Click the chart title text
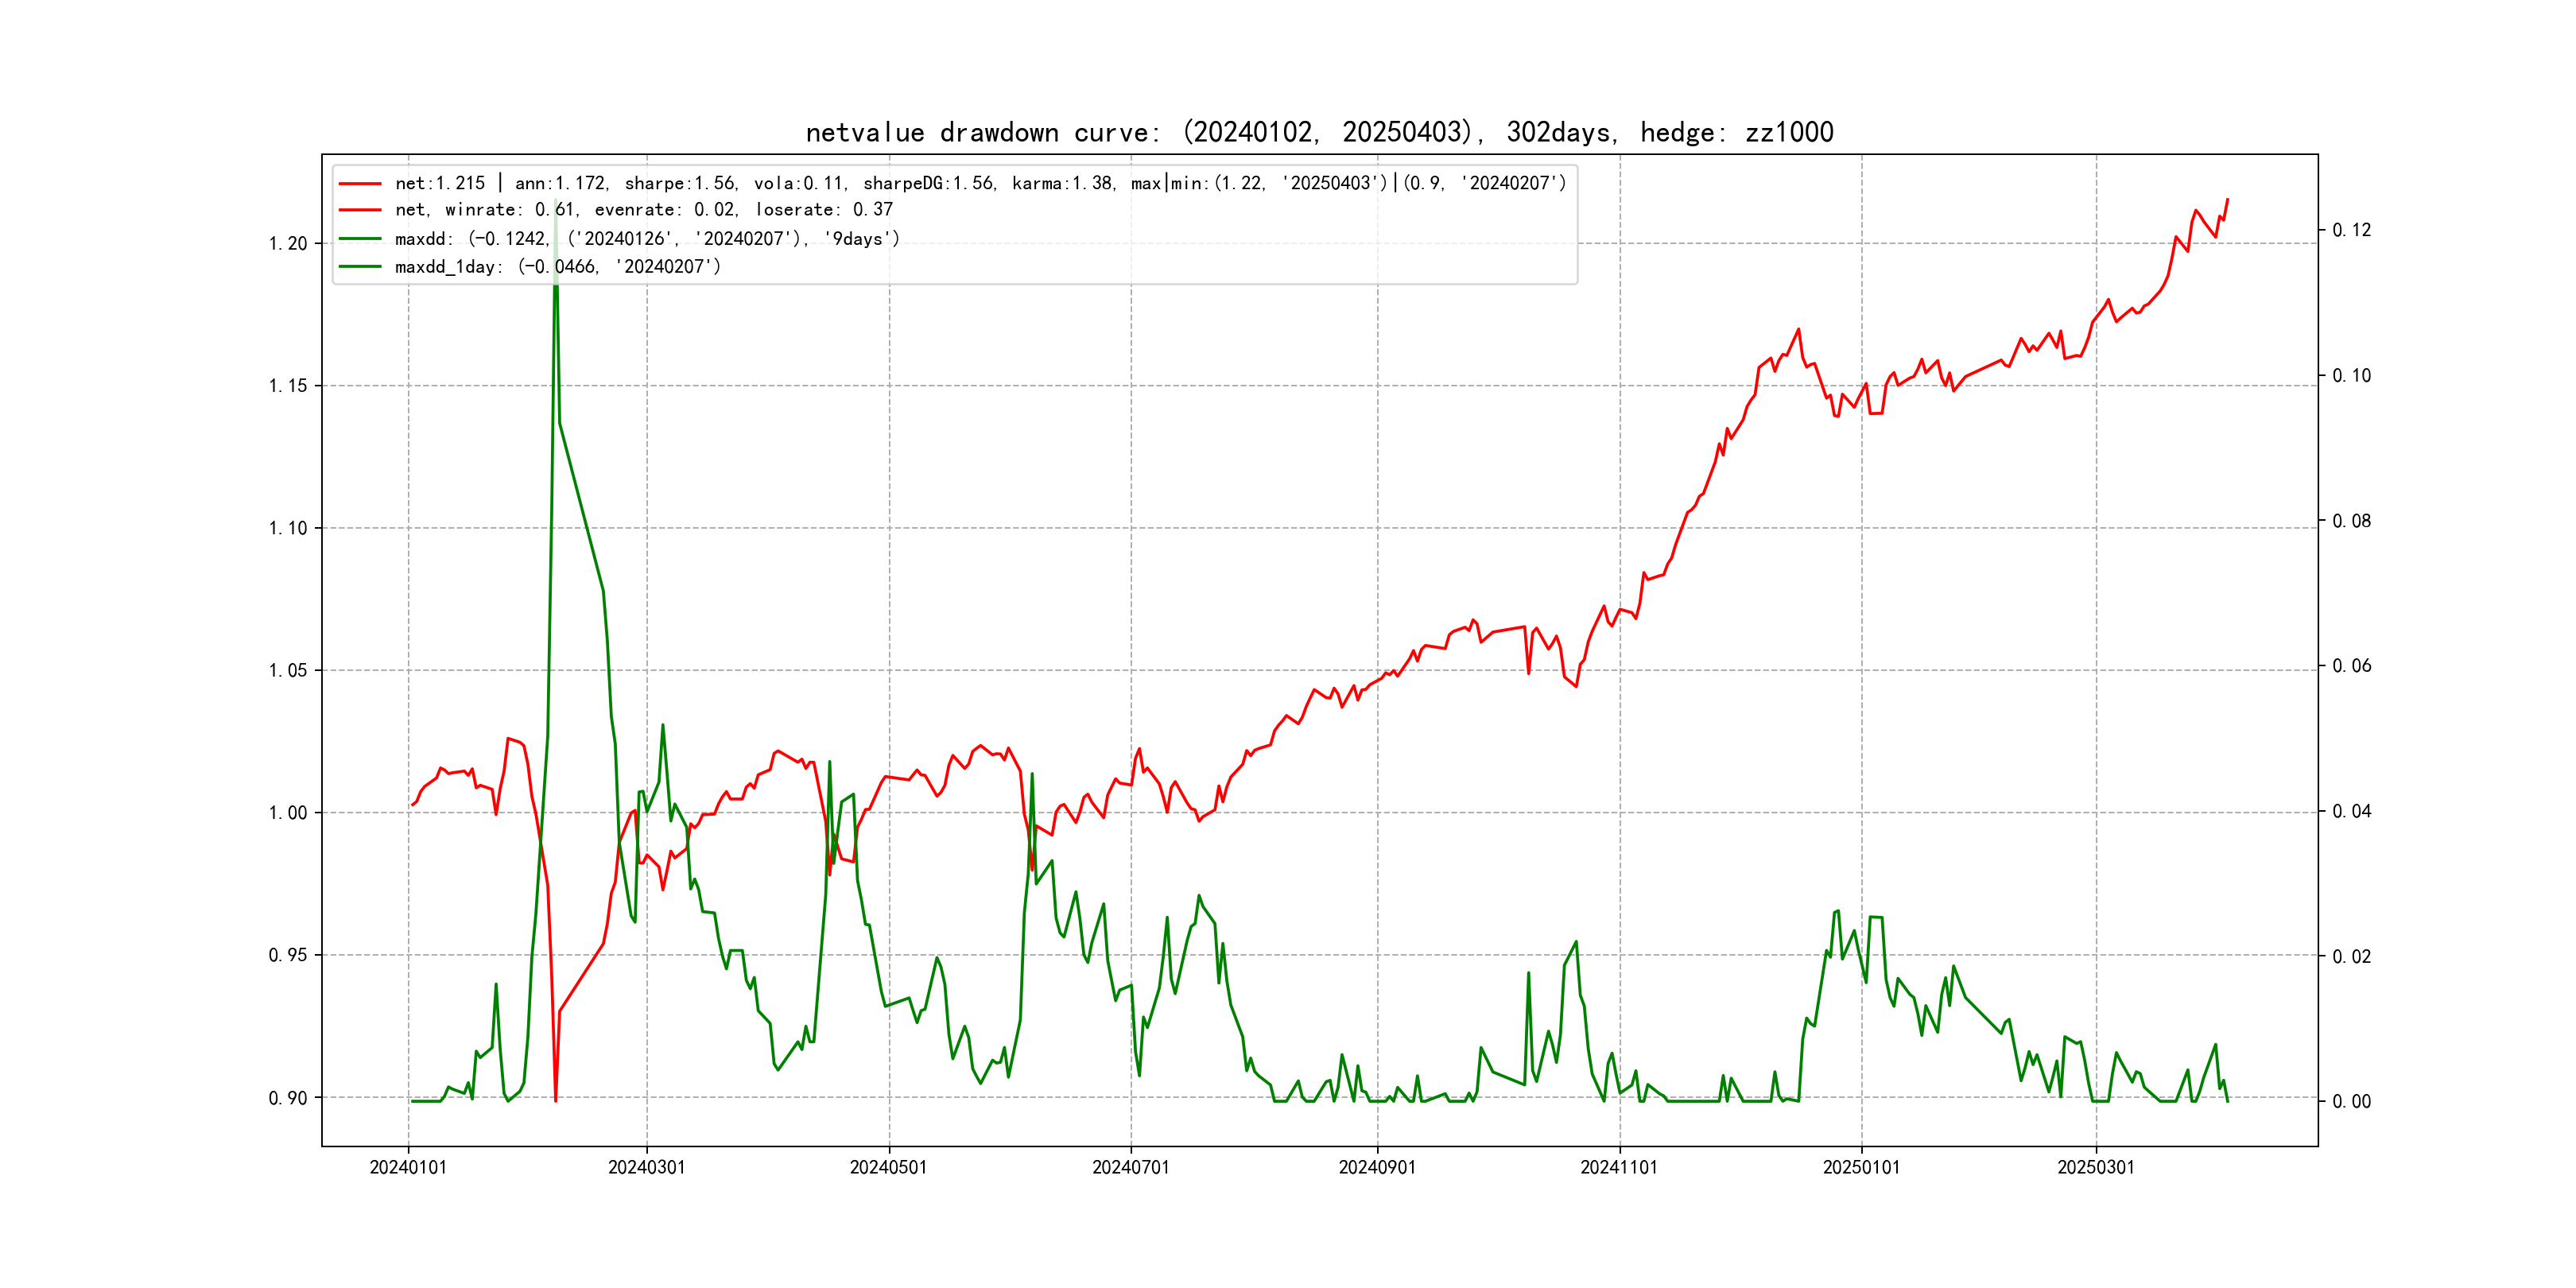The width and height of the screenshot is (2576, 1288). [1319, 132]
